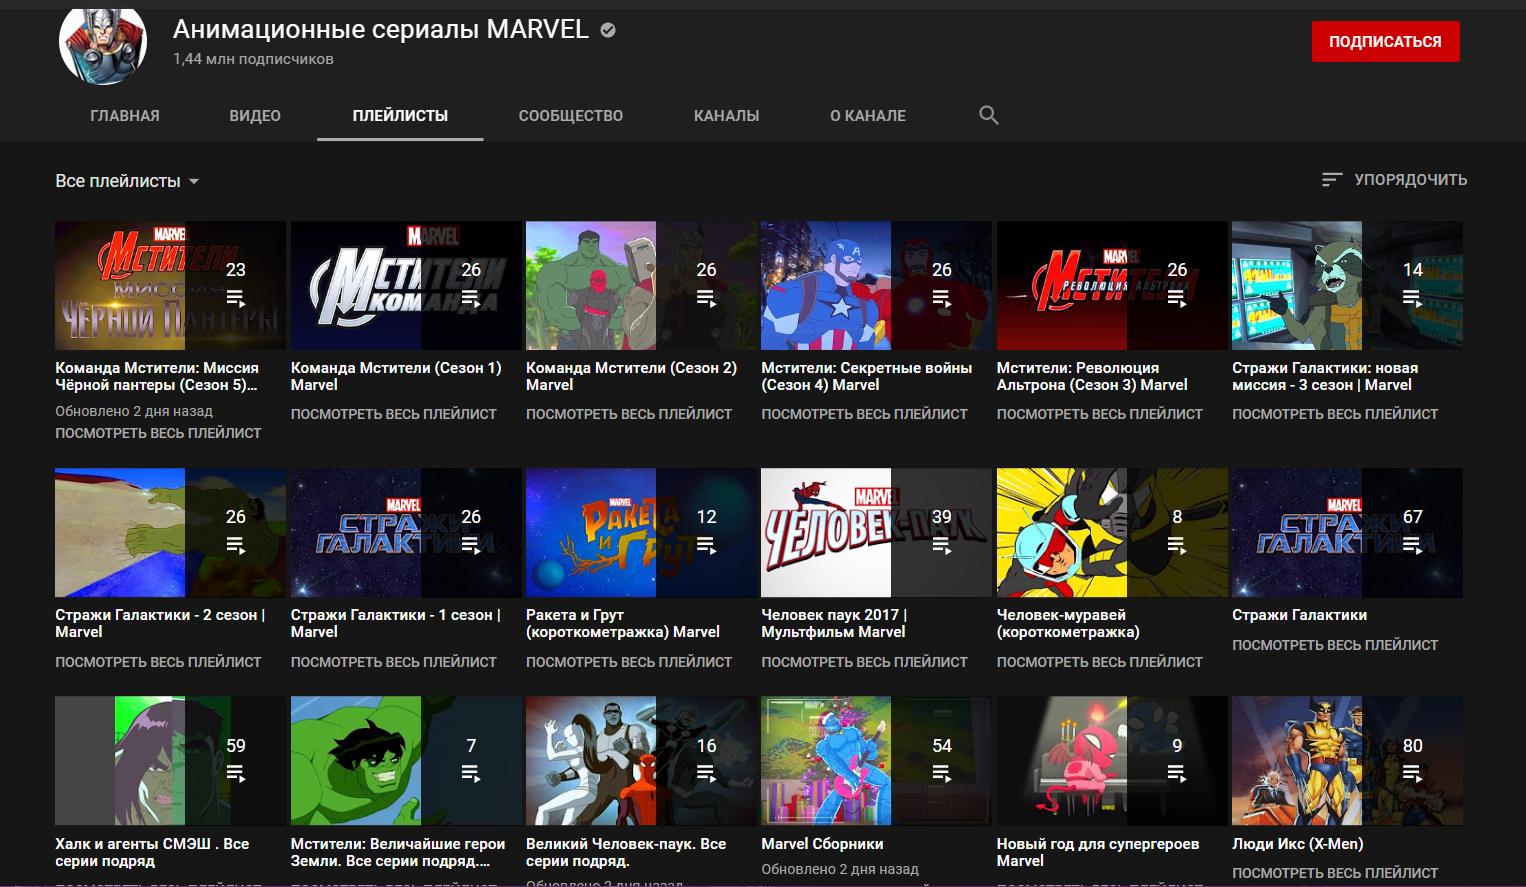
Task: Expand the Все плейлисты dropdown
Action: (127, 181)
